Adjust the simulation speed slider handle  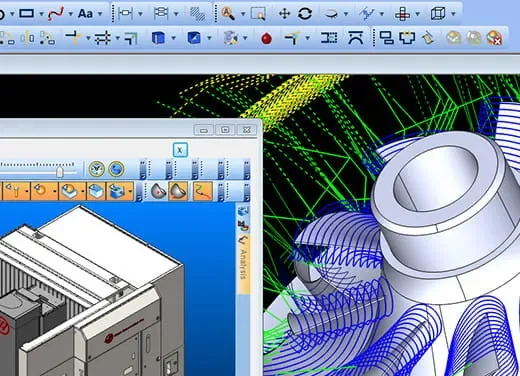click(x=60, y=172)
